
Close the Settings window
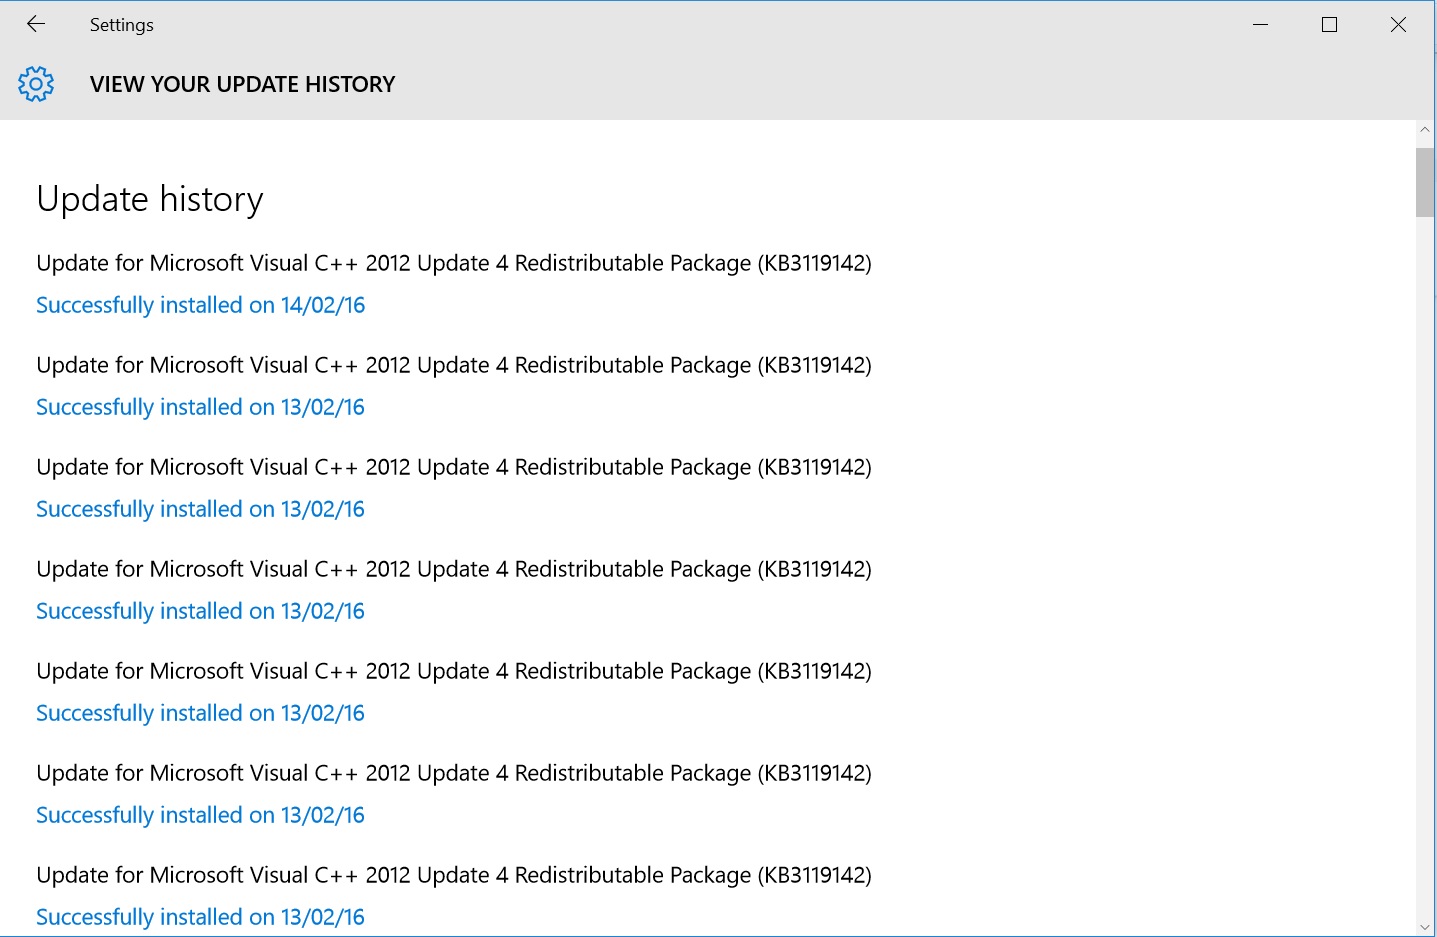click(1398, 24)
